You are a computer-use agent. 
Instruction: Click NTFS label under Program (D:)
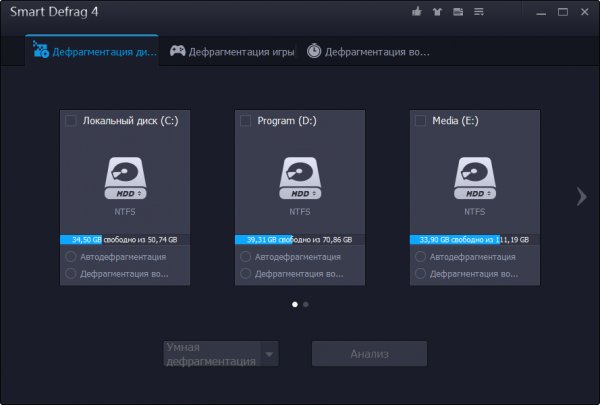pyautogui.click(x=300, y=212)
